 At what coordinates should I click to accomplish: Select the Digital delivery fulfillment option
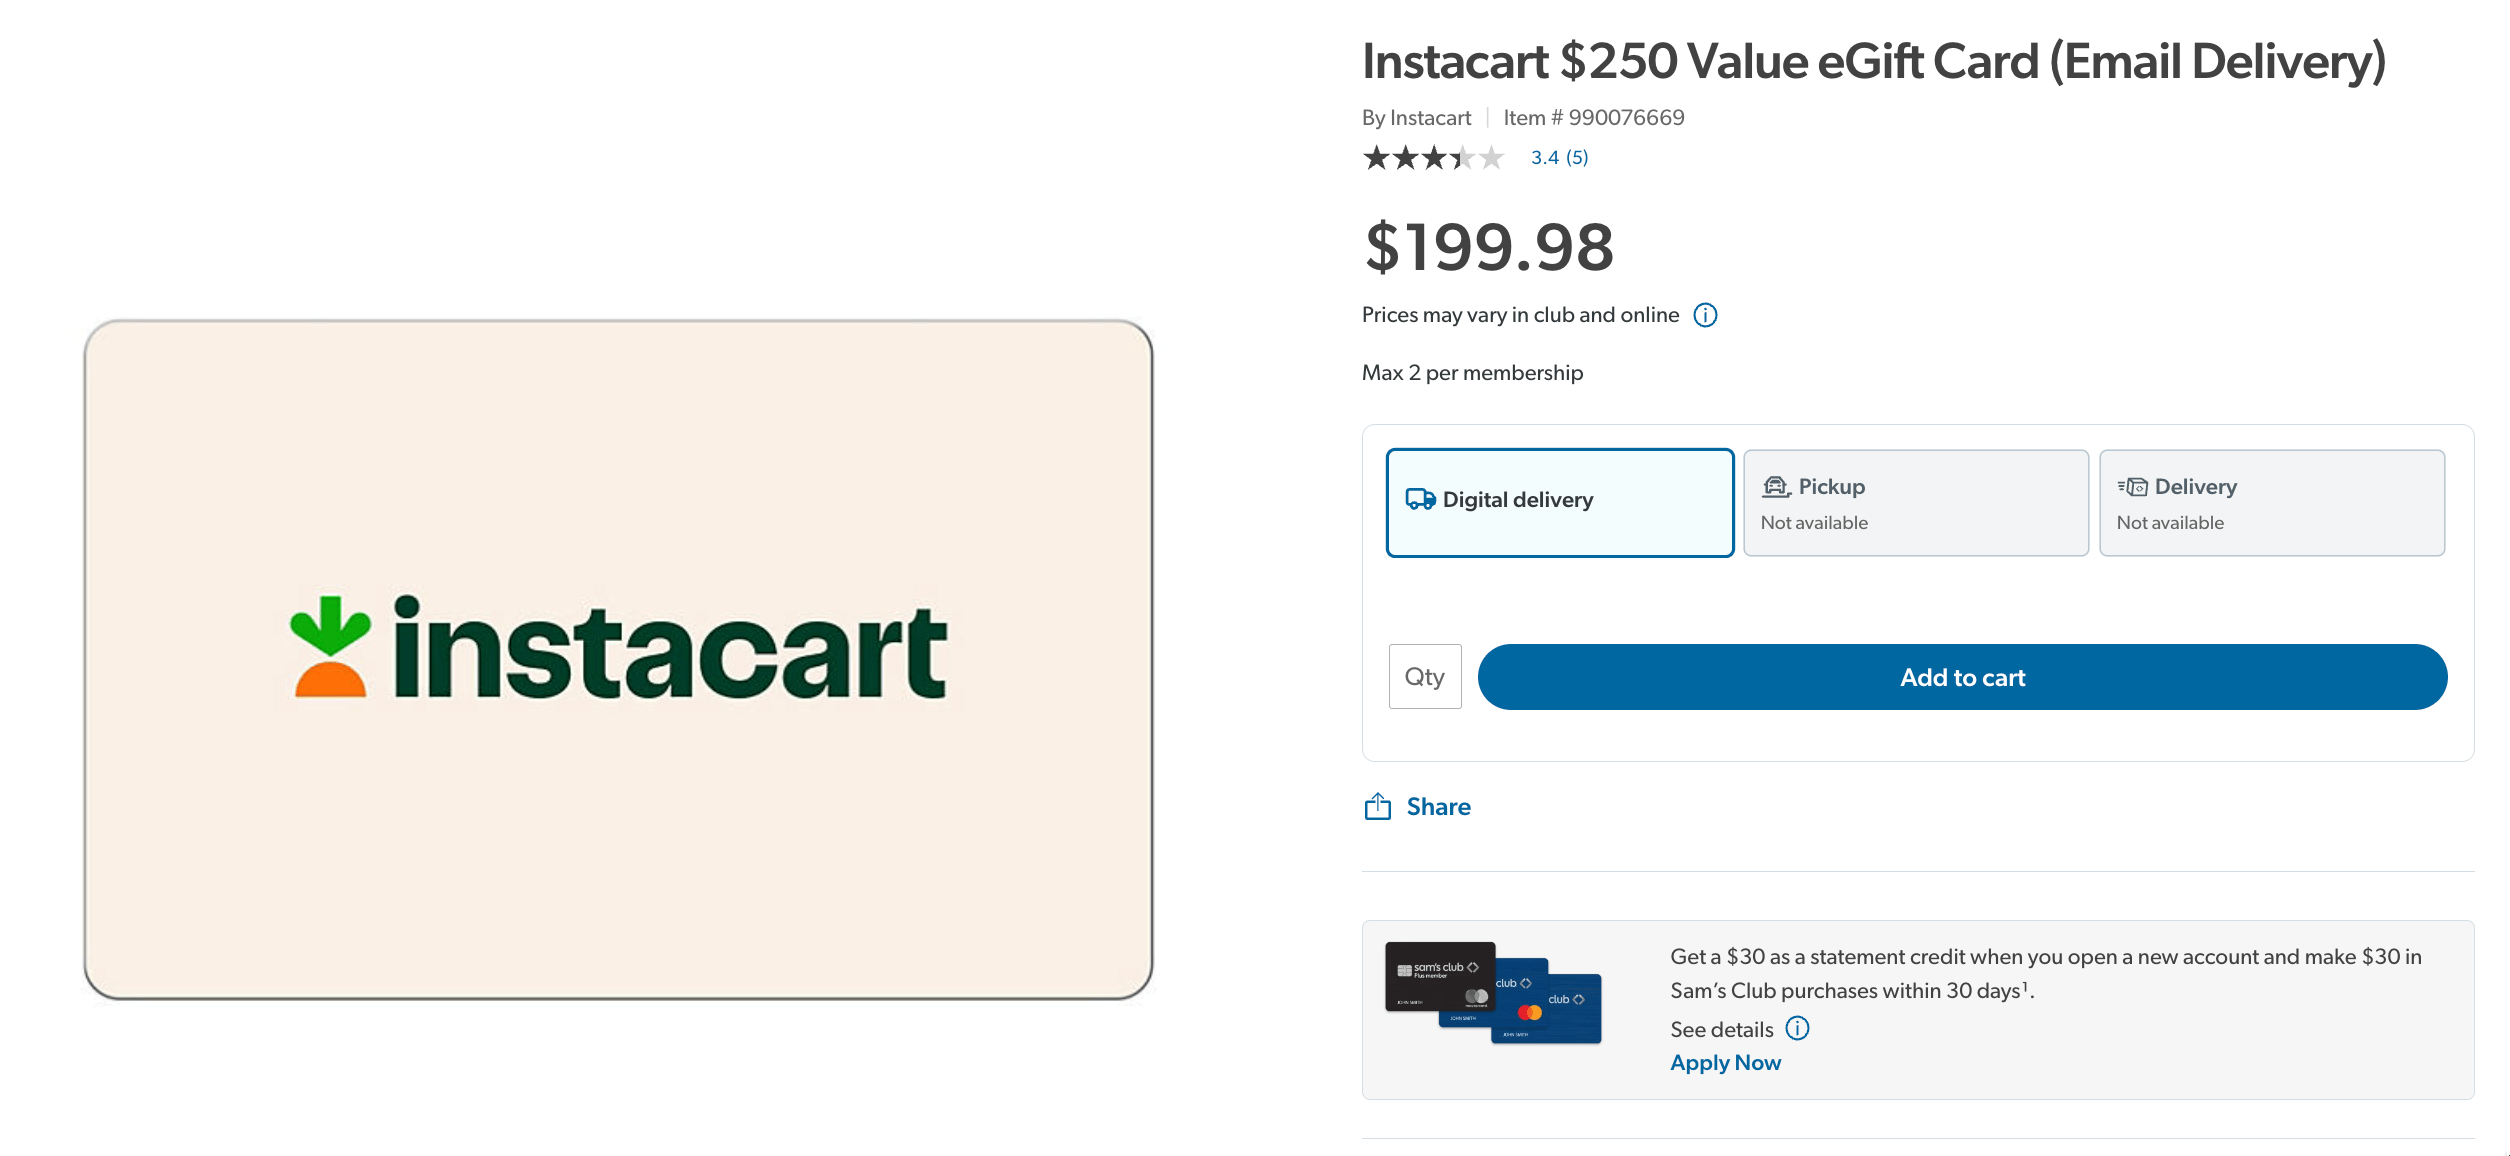tap(1558, 502)
